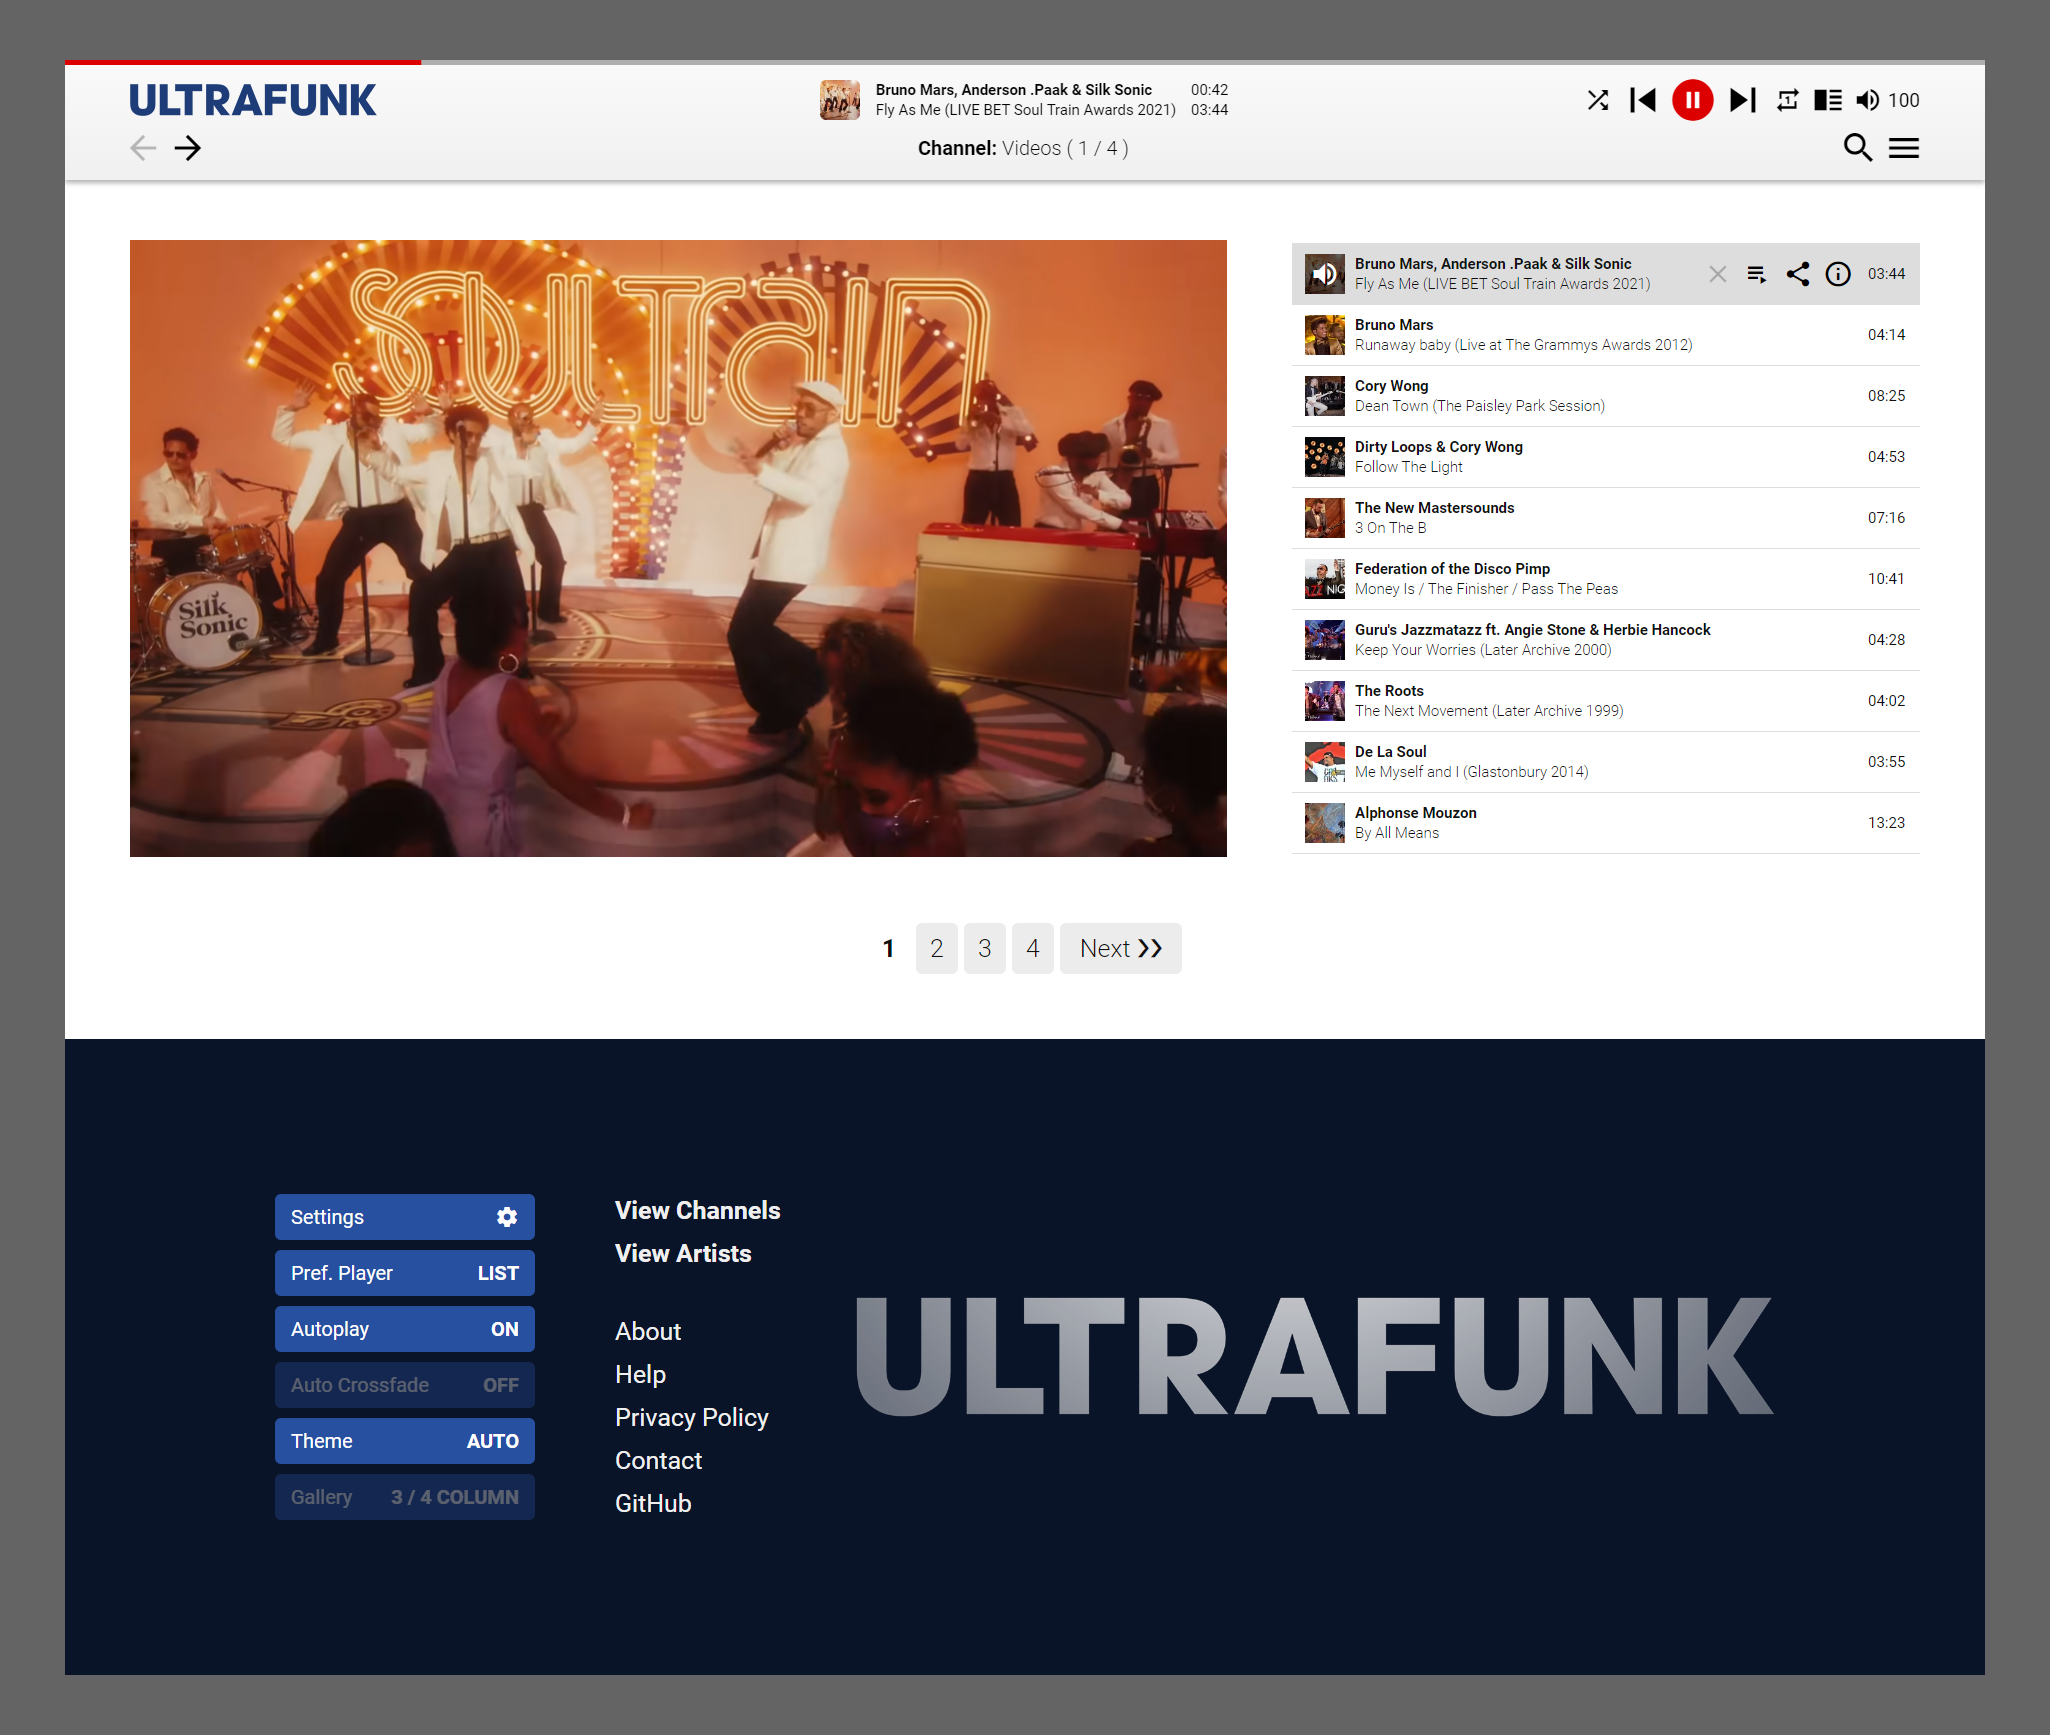Click header track thumbnail
2050x1735 pixels.
[x=840, y=100]
